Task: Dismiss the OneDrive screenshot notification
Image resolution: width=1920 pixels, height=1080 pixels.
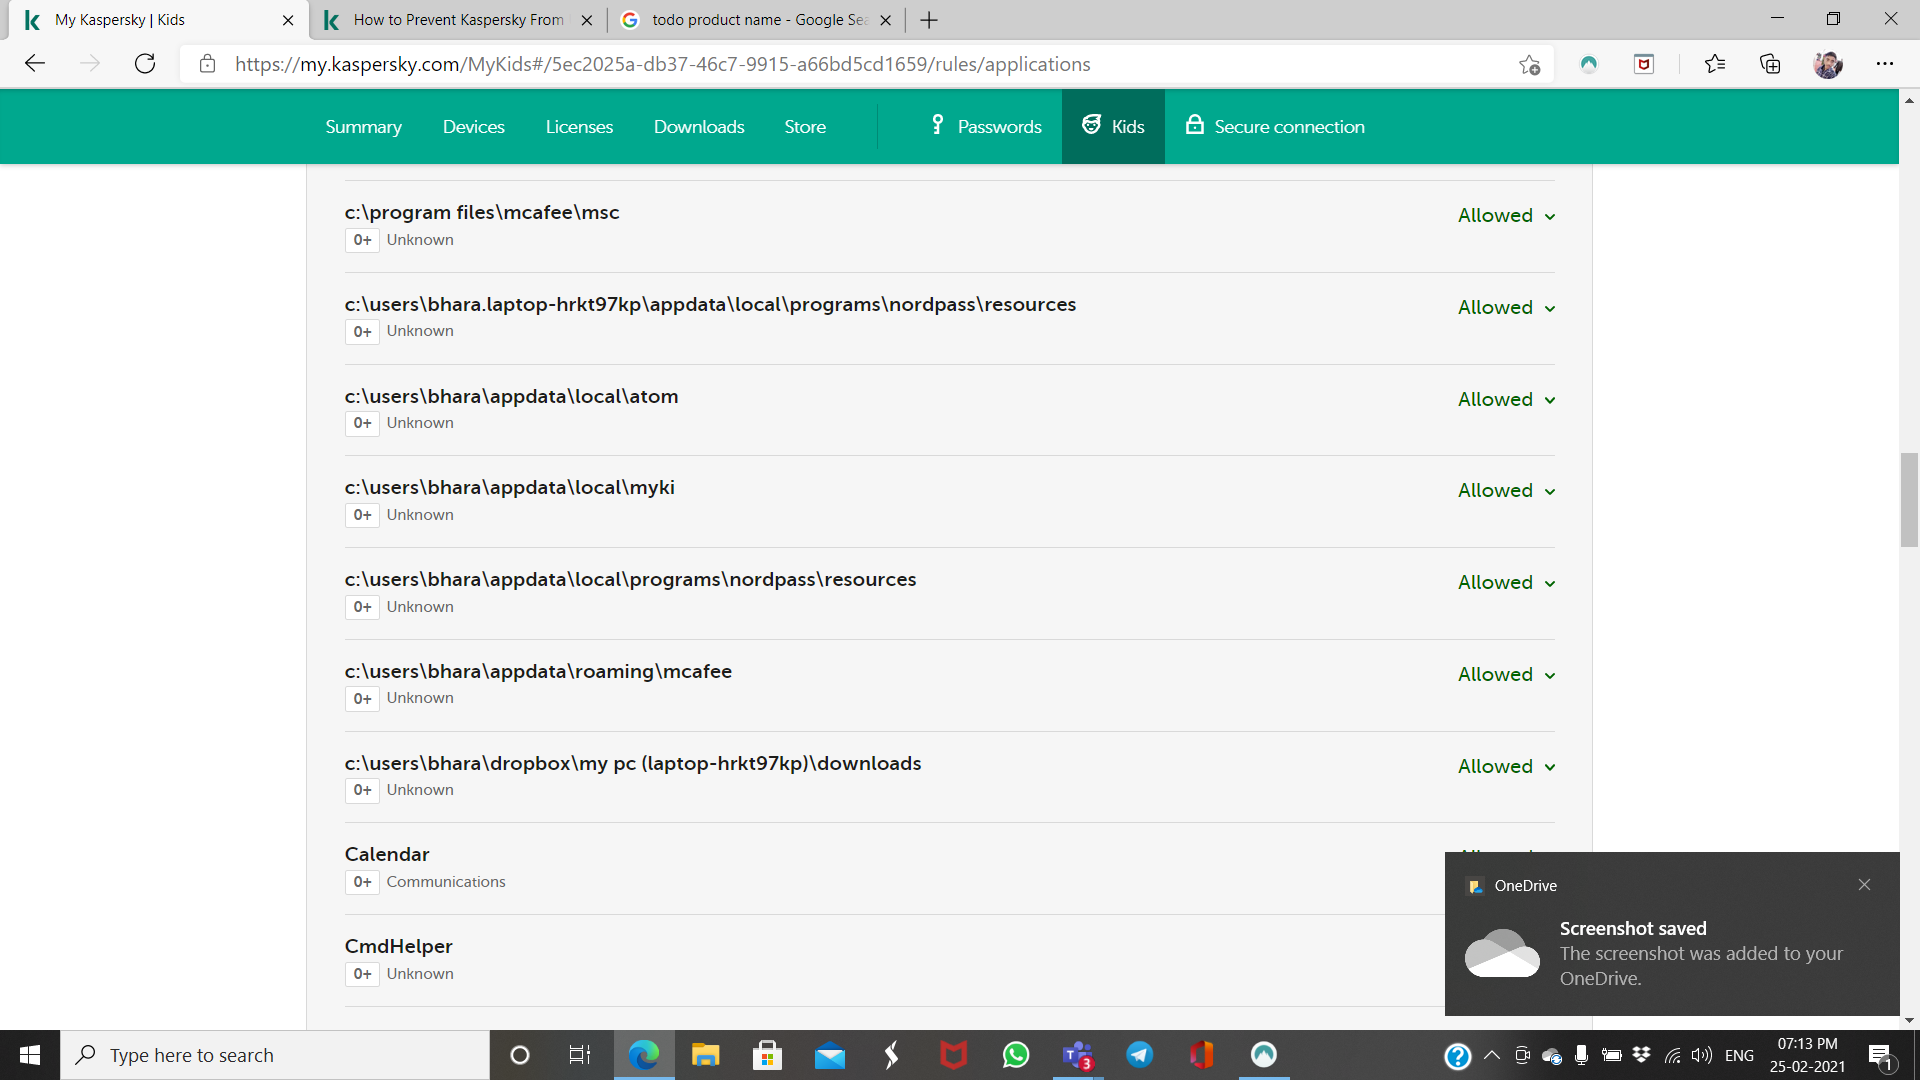Action: (x=1864, y=885)
